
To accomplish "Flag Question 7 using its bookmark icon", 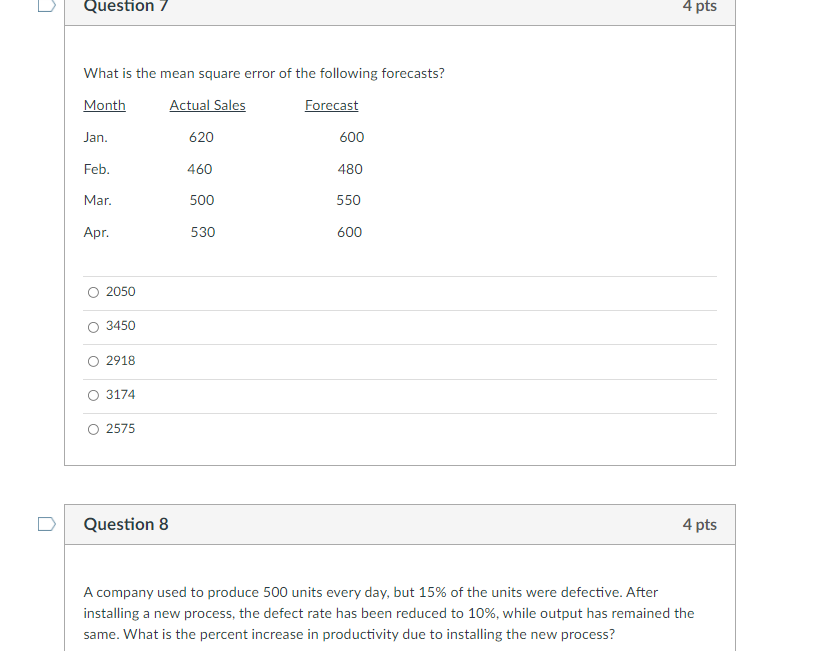I will tap(47, 6).
